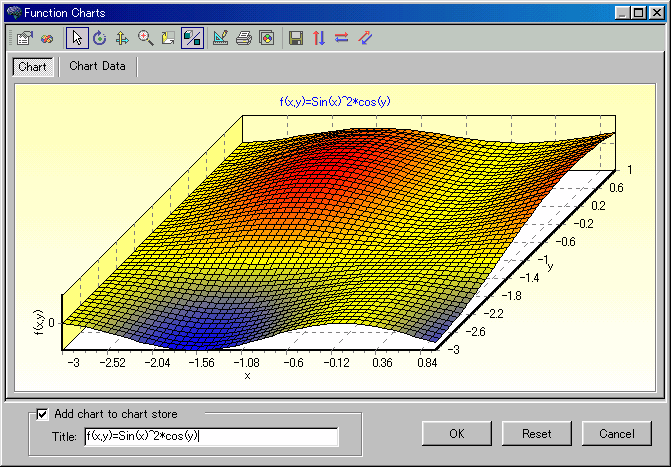The height and width of the screenshot is (467, 671).
Task: Click the horizontal red-blue arrows icon
Action: (x=341, y=39)
